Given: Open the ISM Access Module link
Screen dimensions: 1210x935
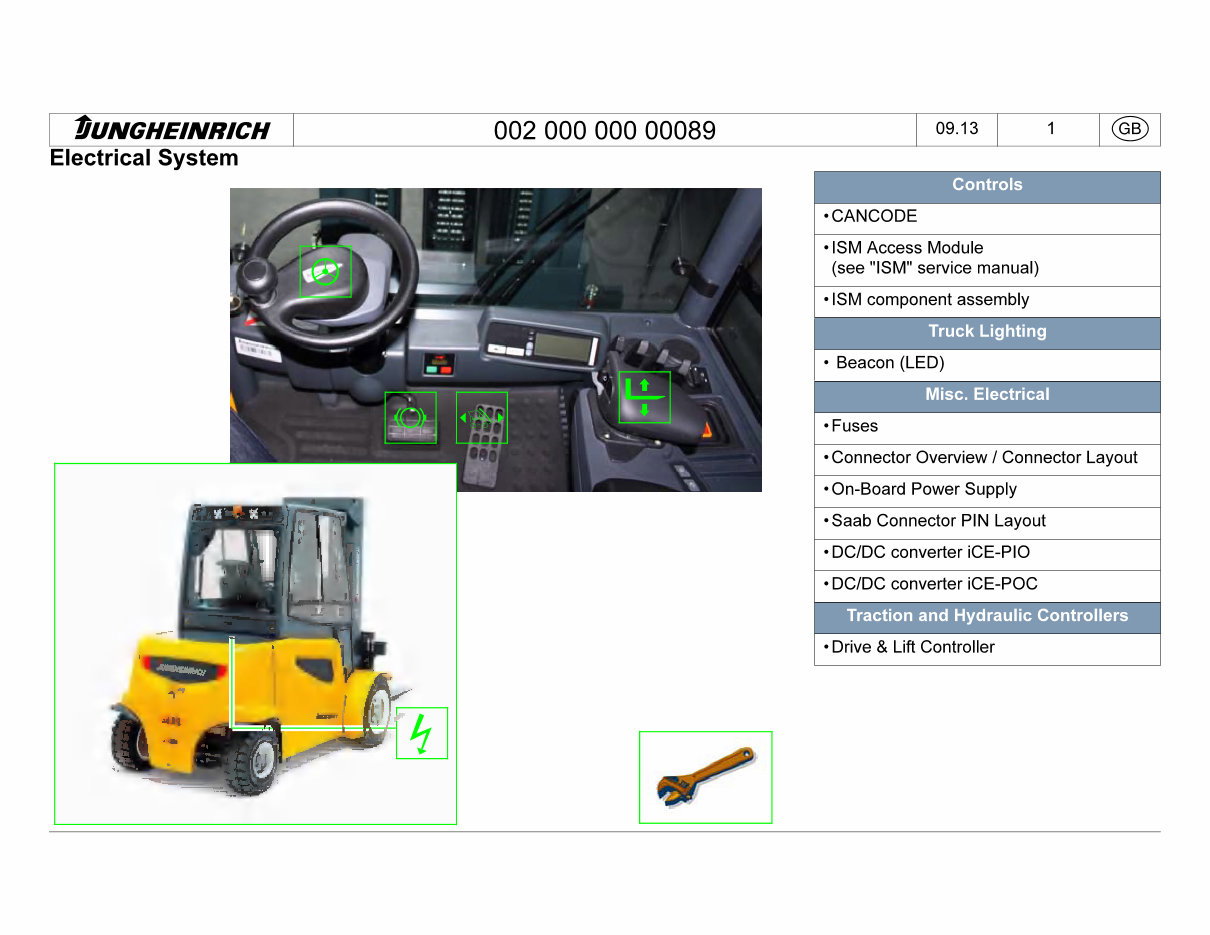Looking at the screenshot, I should [987, 260].
